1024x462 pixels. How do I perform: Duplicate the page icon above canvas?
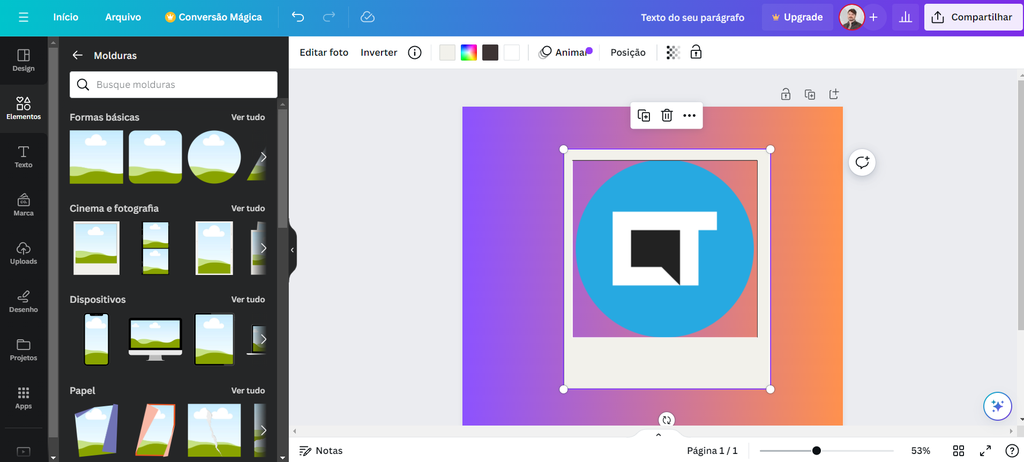(810, 94)
